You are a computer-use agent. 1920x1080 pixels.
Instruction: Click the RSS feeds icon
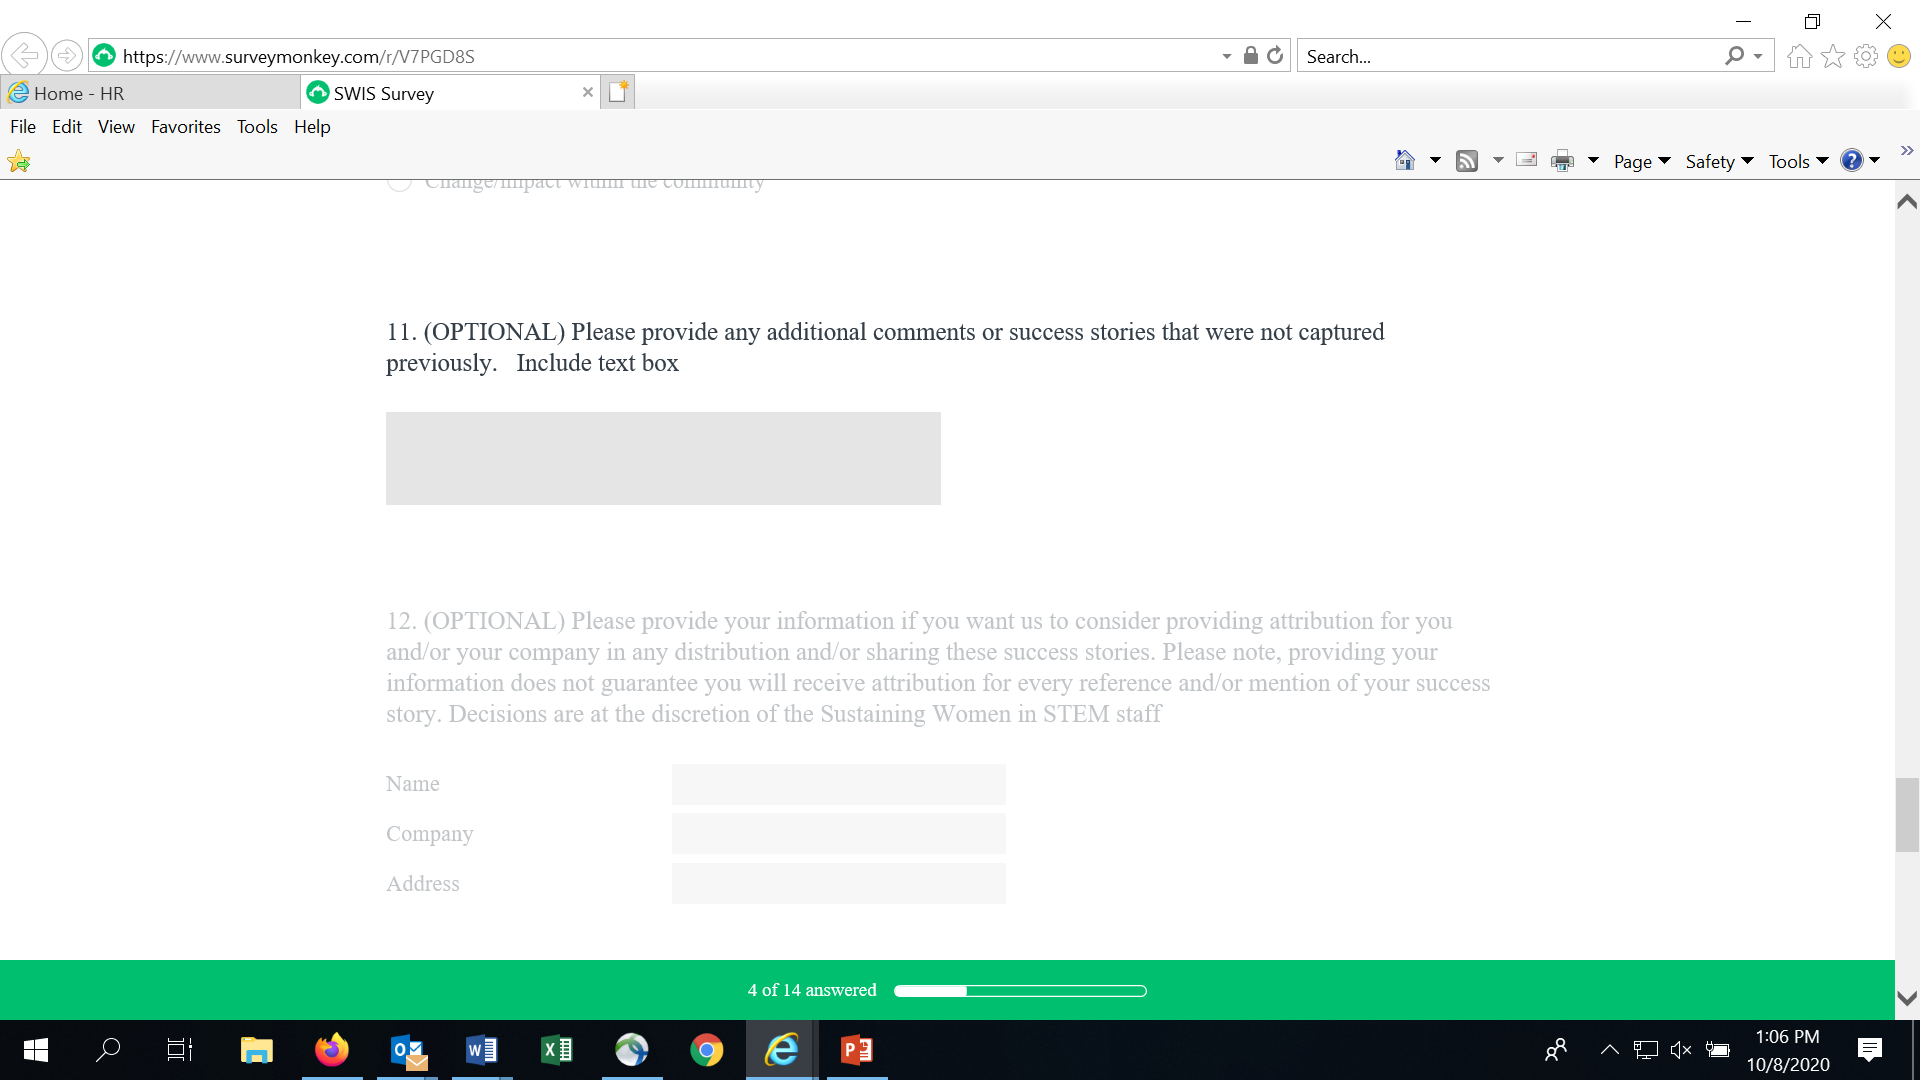[1467, 161]
